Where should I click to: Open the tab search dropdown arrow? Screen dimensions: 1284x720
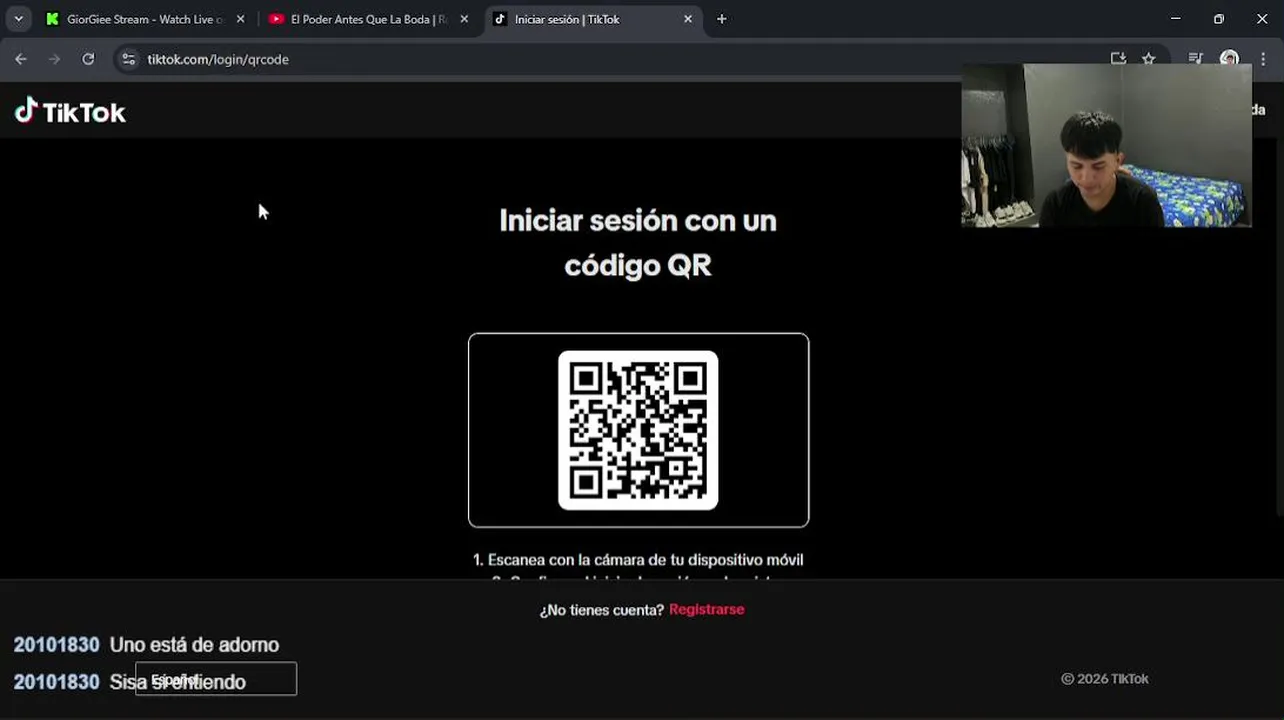(18, 19)
